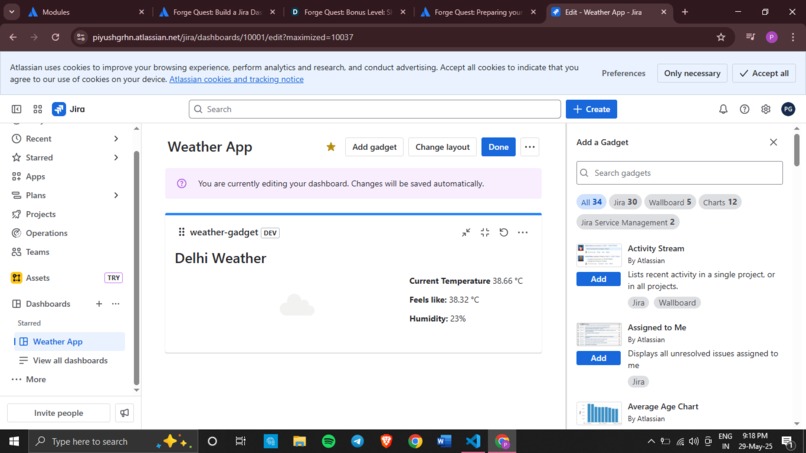The image size is (806, 453).
Task: Click the Average Age Chart thumbnail
Action: pos(598,413)
